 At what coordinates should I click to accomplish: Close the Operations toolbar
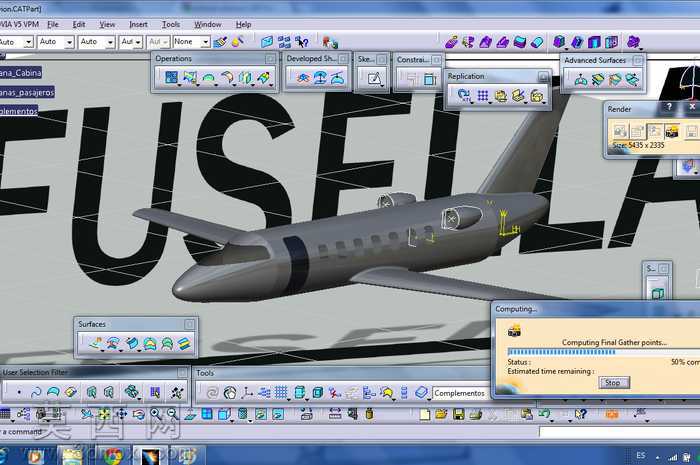point(270,59)
